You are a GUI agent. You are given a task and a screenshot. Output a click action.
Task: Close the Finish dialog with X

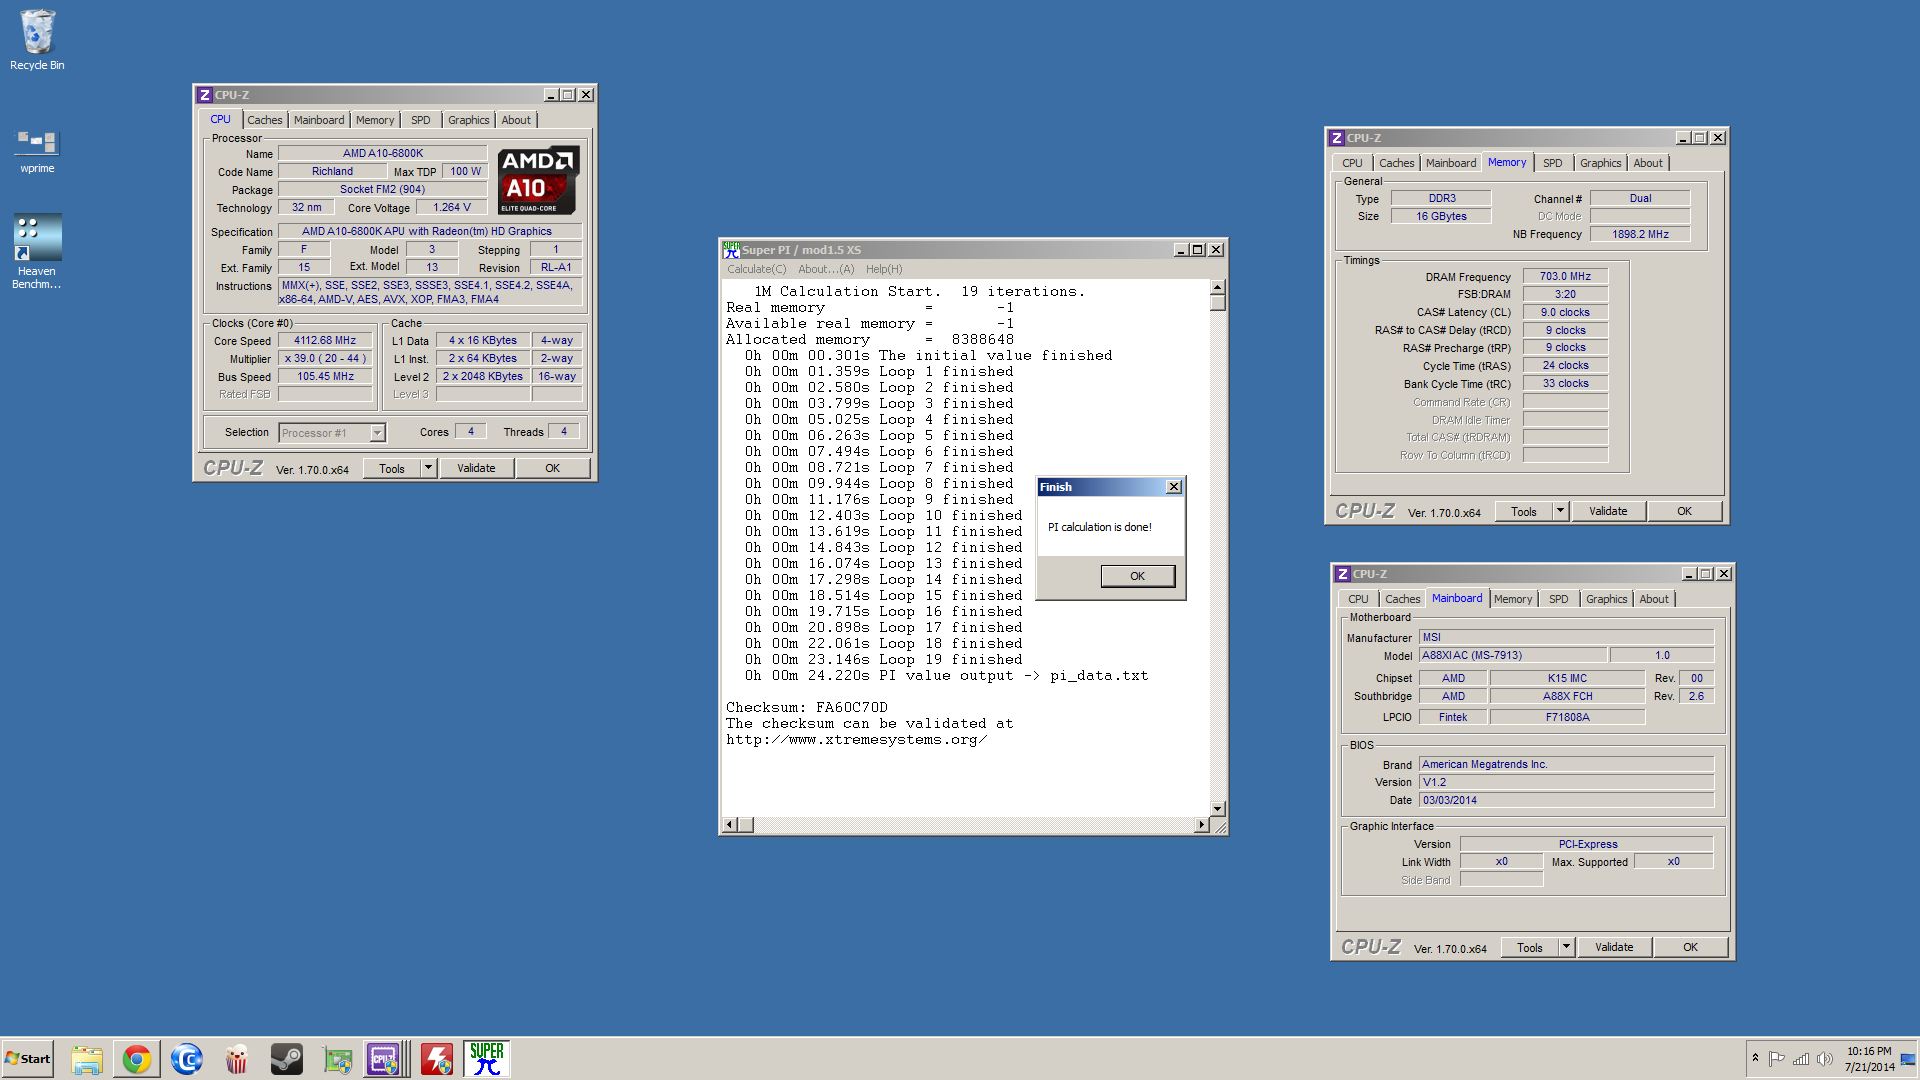(1174, 487)
